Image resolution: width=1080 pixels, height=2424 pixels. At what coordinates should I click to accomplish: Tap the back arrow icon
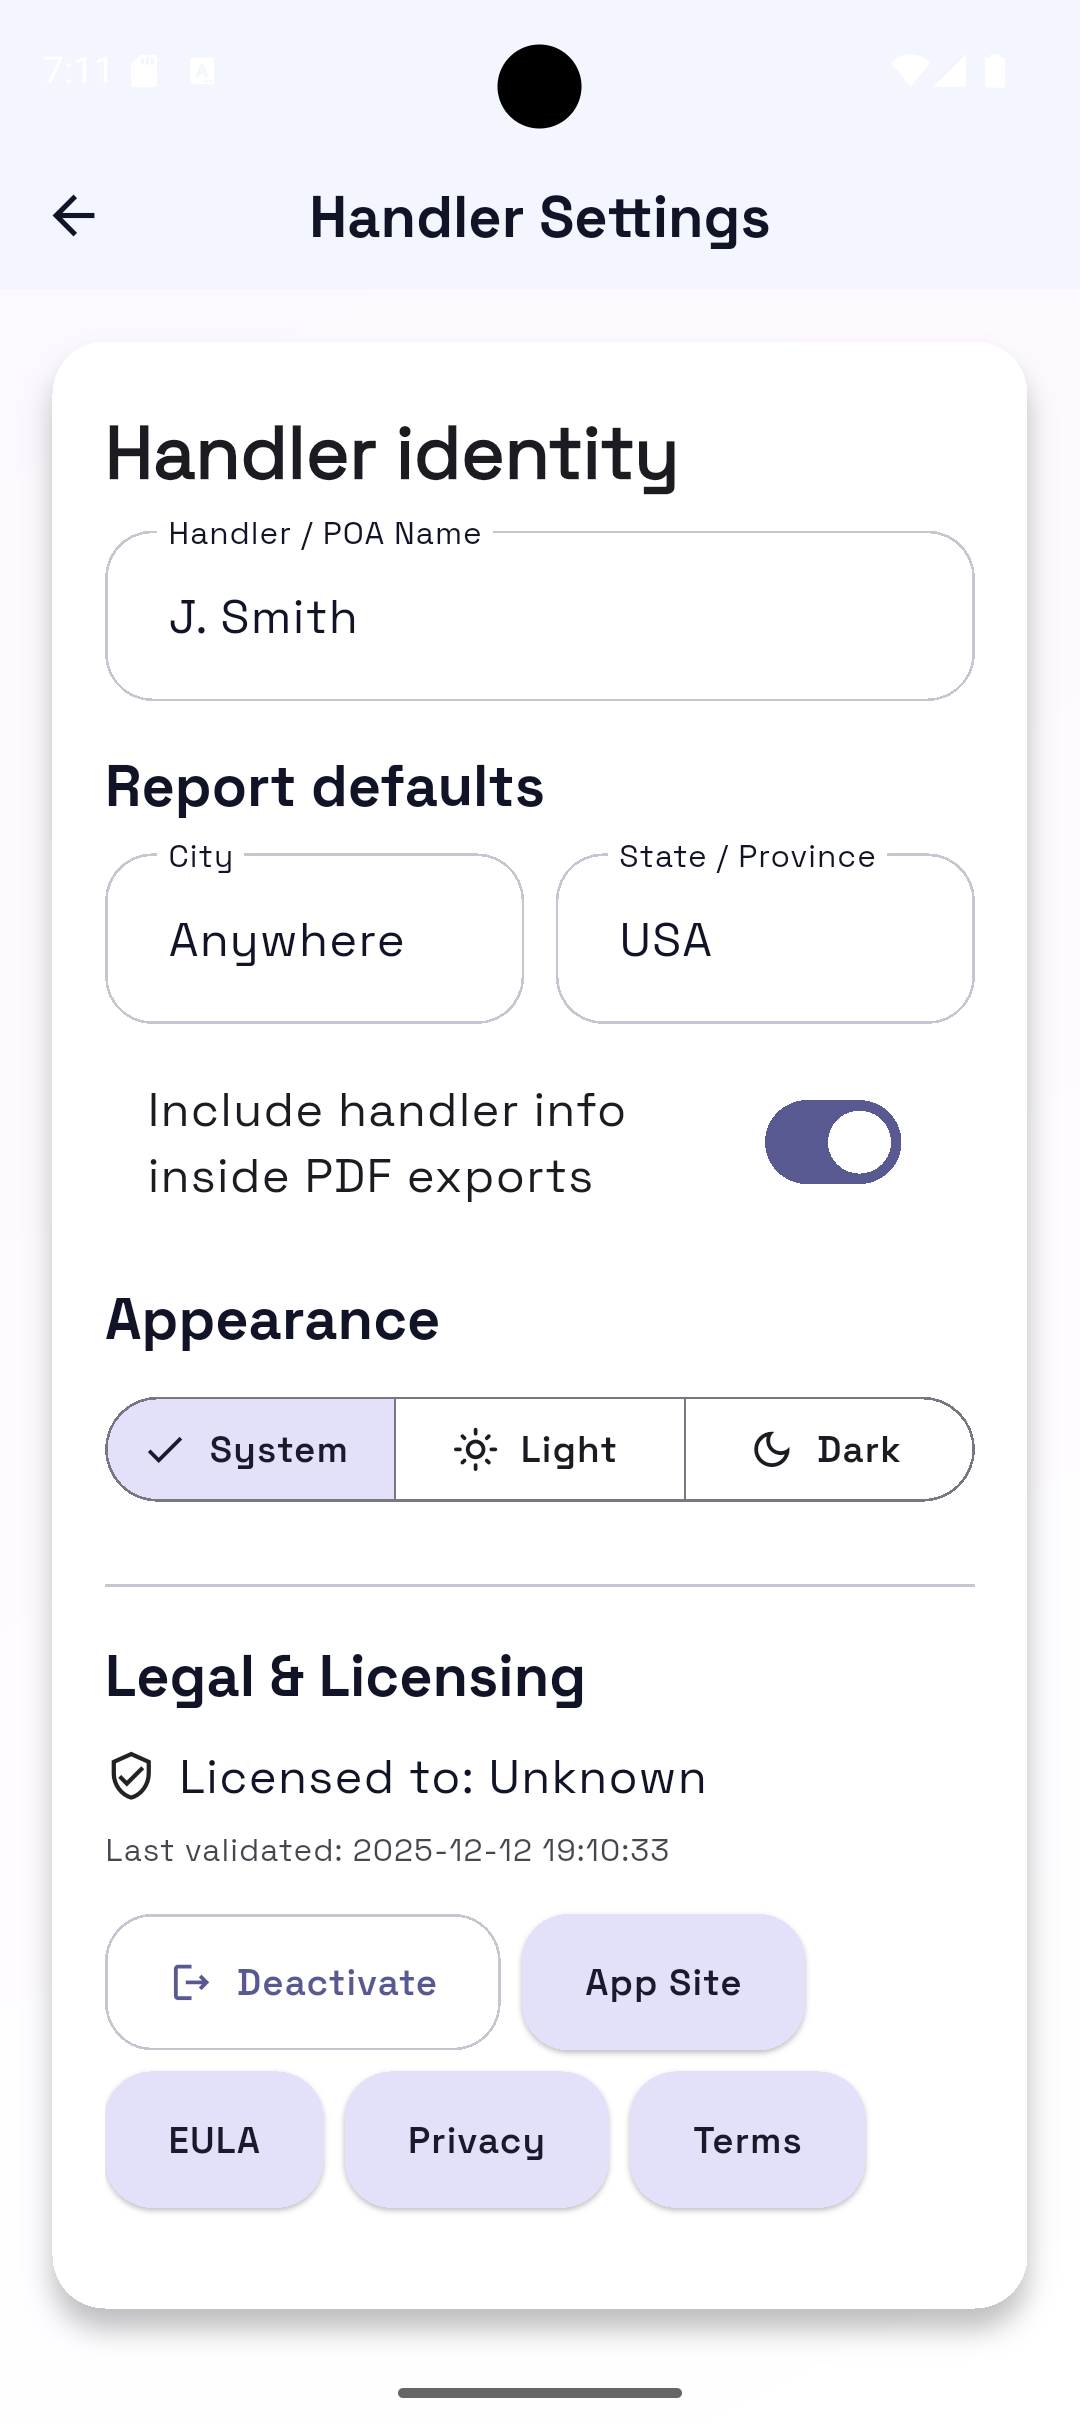(x=73, y=215)
